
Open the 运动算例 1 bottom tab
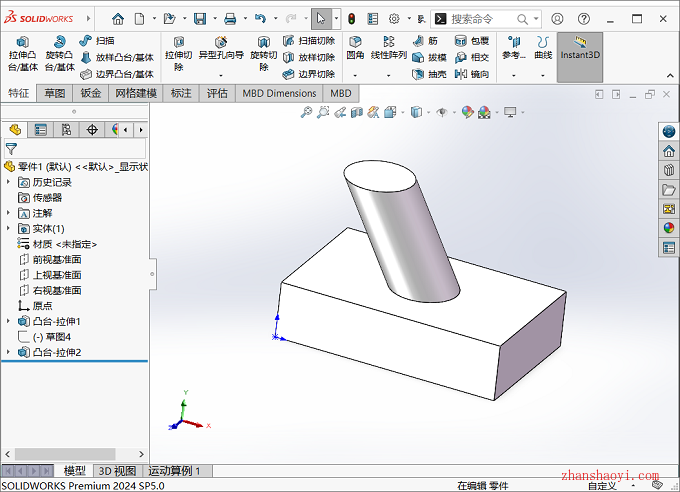pos(175,471)
